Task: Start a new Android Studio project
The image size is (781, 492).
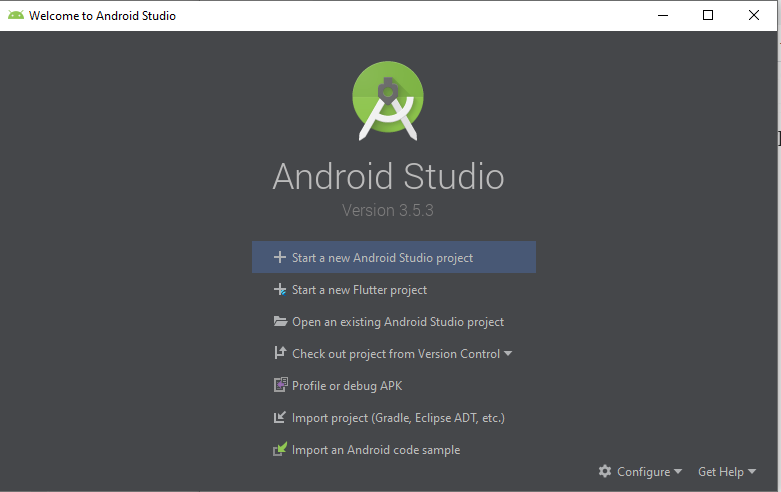Action: pyautogui.click(x=394, y=257)
